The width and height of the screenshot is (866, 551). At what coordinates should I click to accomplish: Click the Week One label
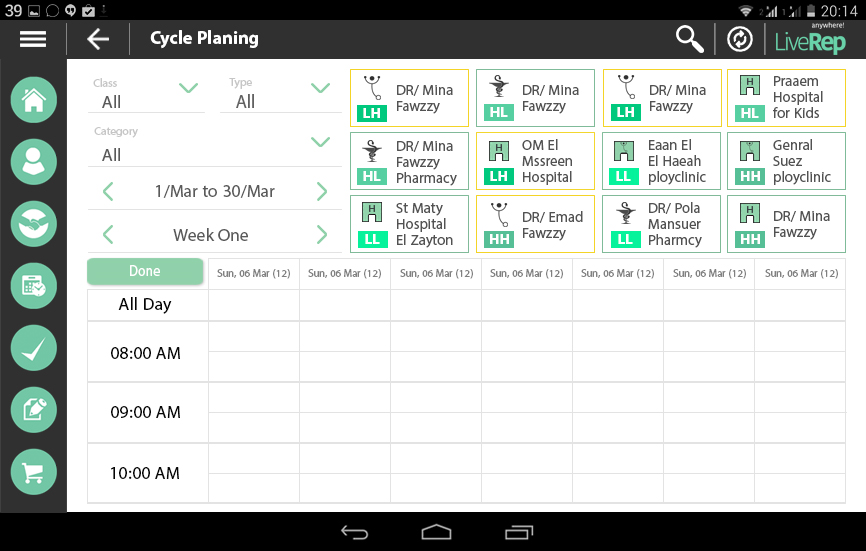click(211, 235)
